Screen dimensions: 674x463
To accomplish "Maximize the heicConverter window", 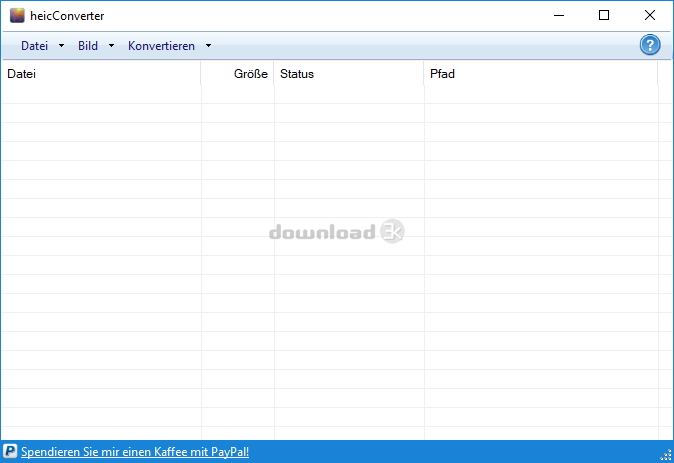I will [x=603, y=15].
